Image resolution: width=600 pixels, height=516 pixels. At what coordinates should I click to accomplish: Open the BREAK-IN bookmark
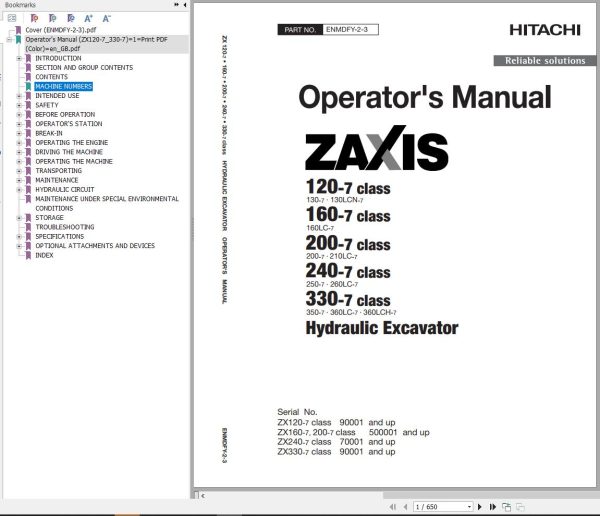[x=49, y=133]
